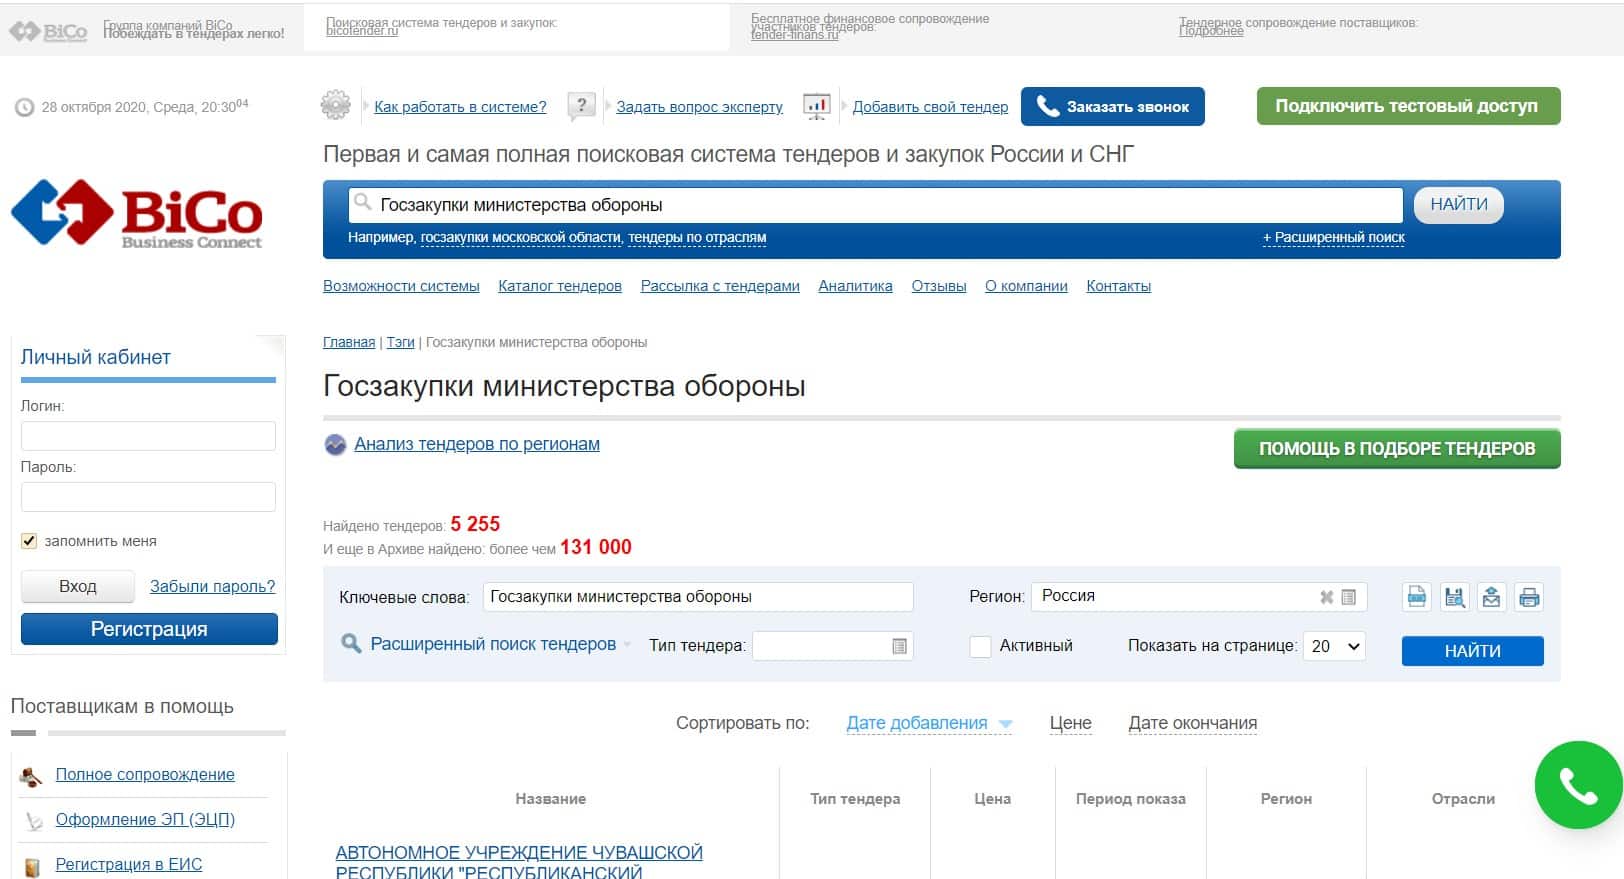Enable the 'Активный' checkbox
This screenshot has height=879, width=1624.
click(x=980, y=646)
